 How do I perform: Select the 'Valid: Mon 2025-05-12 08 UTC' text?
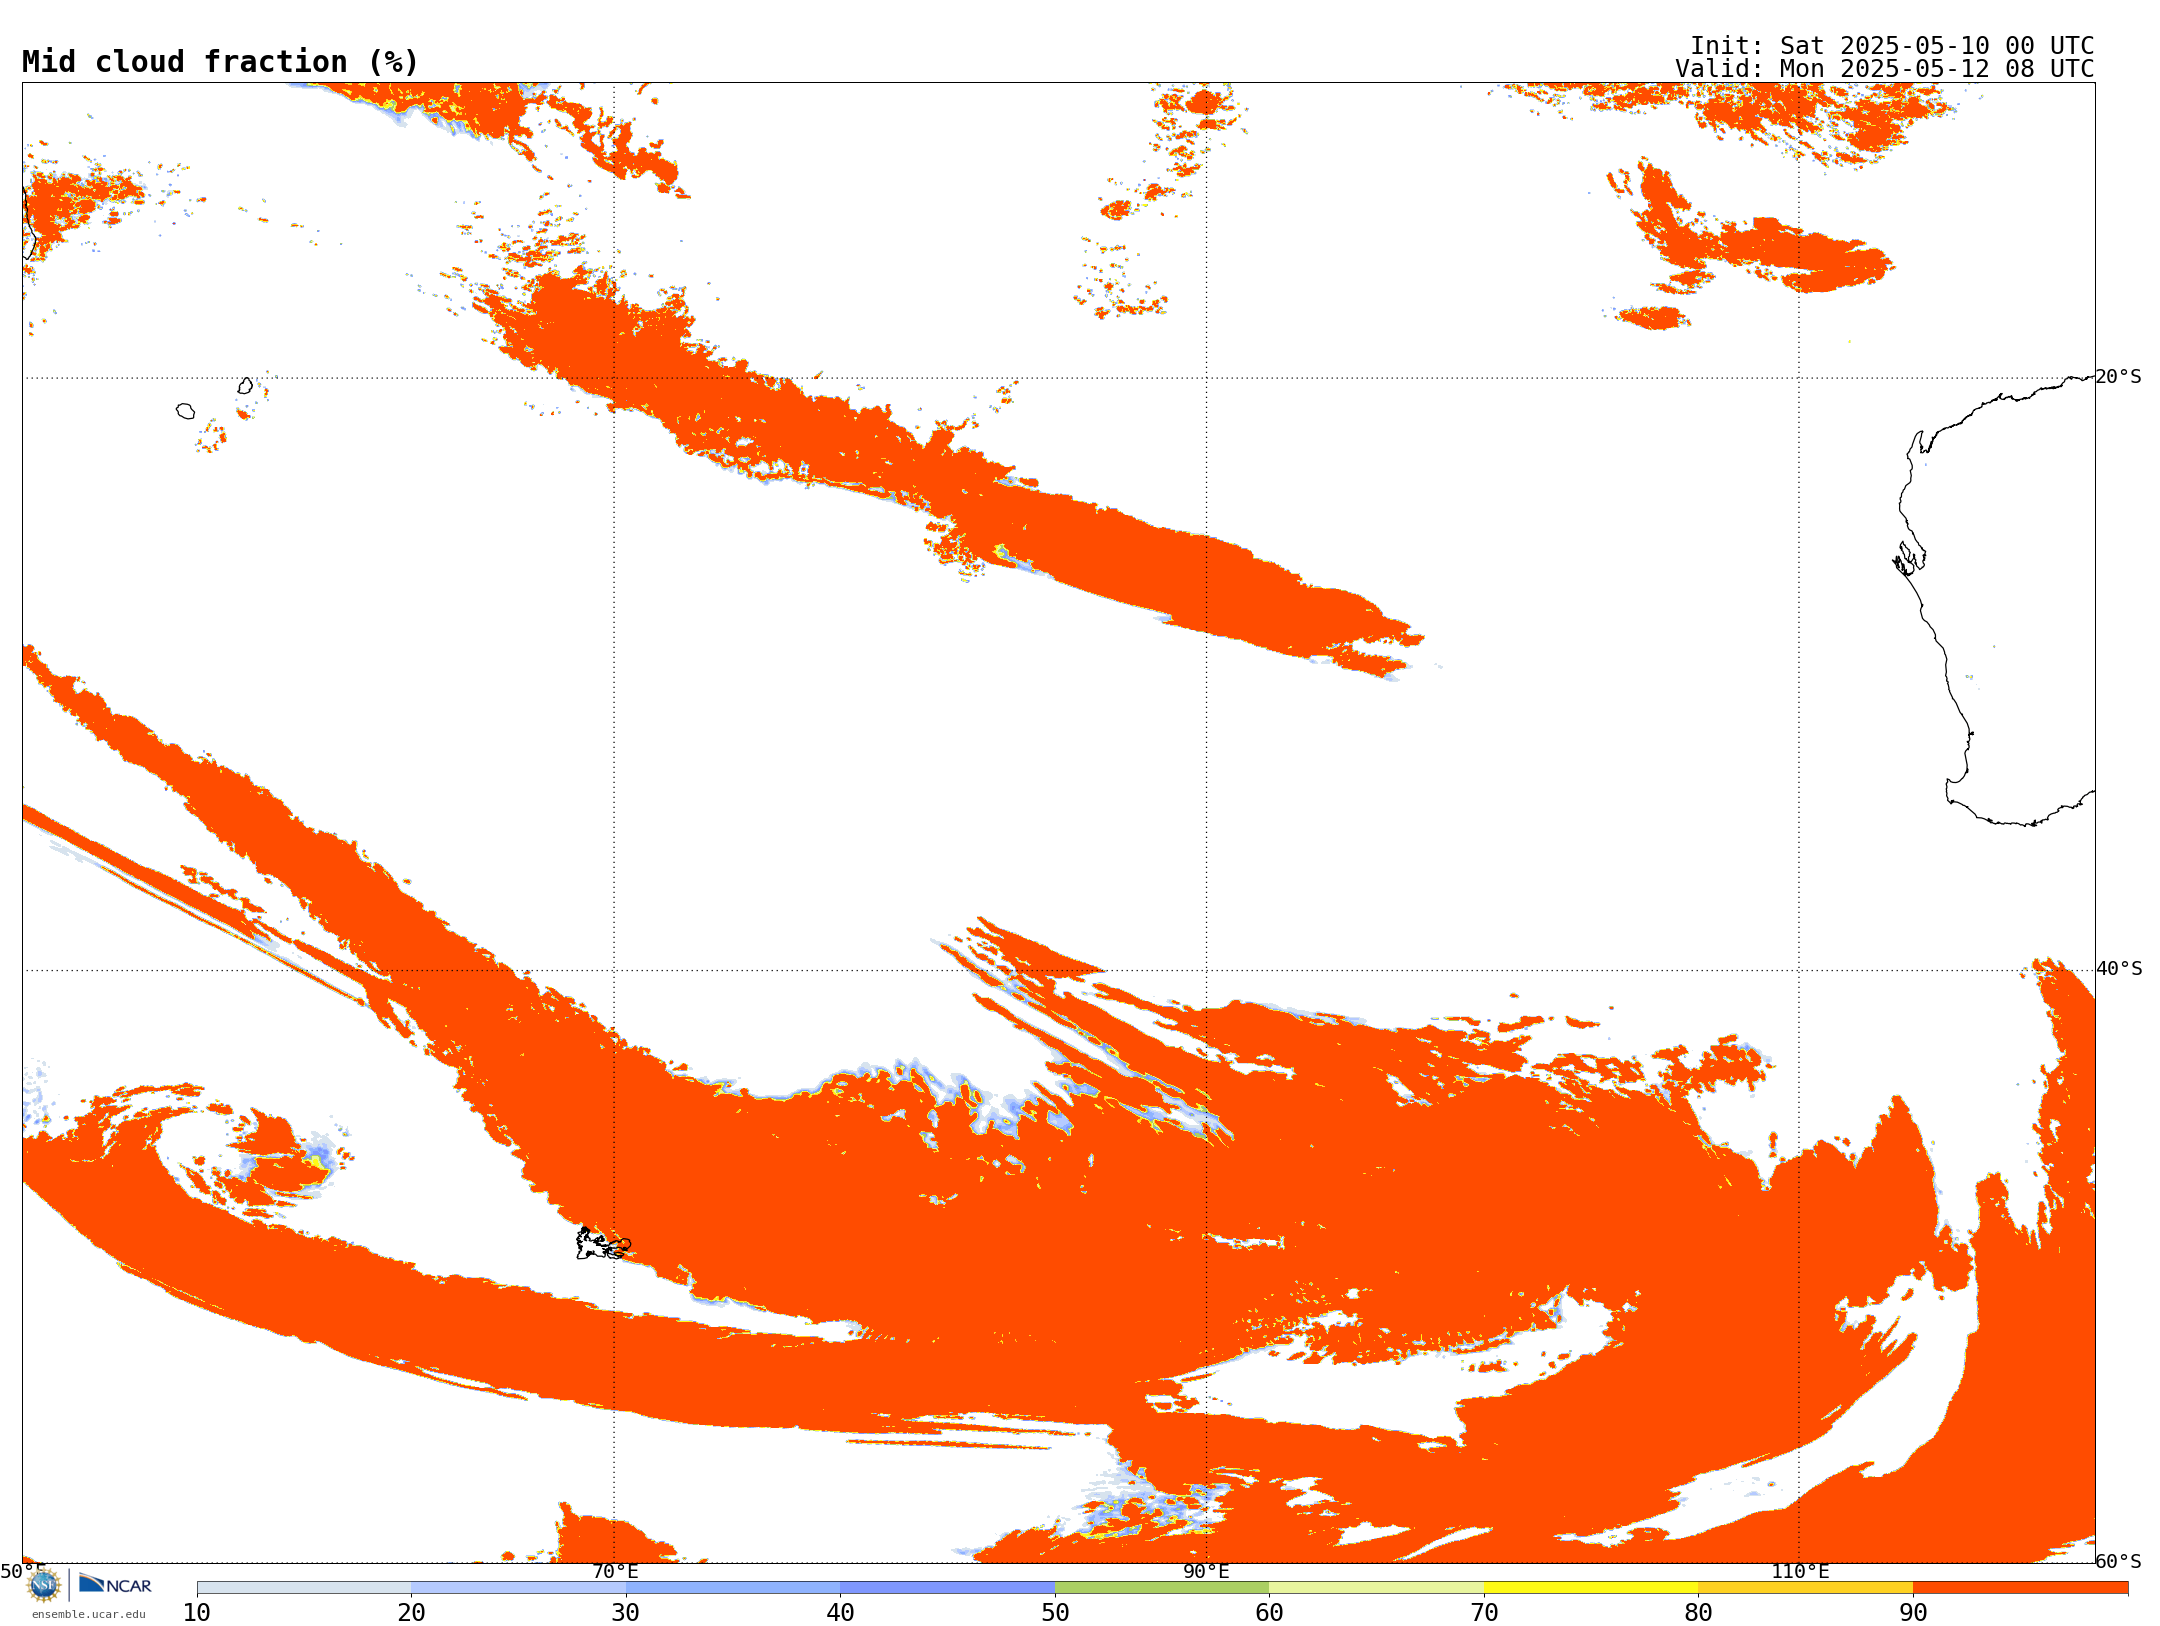pyautogui.click(x=1885, y=68)
